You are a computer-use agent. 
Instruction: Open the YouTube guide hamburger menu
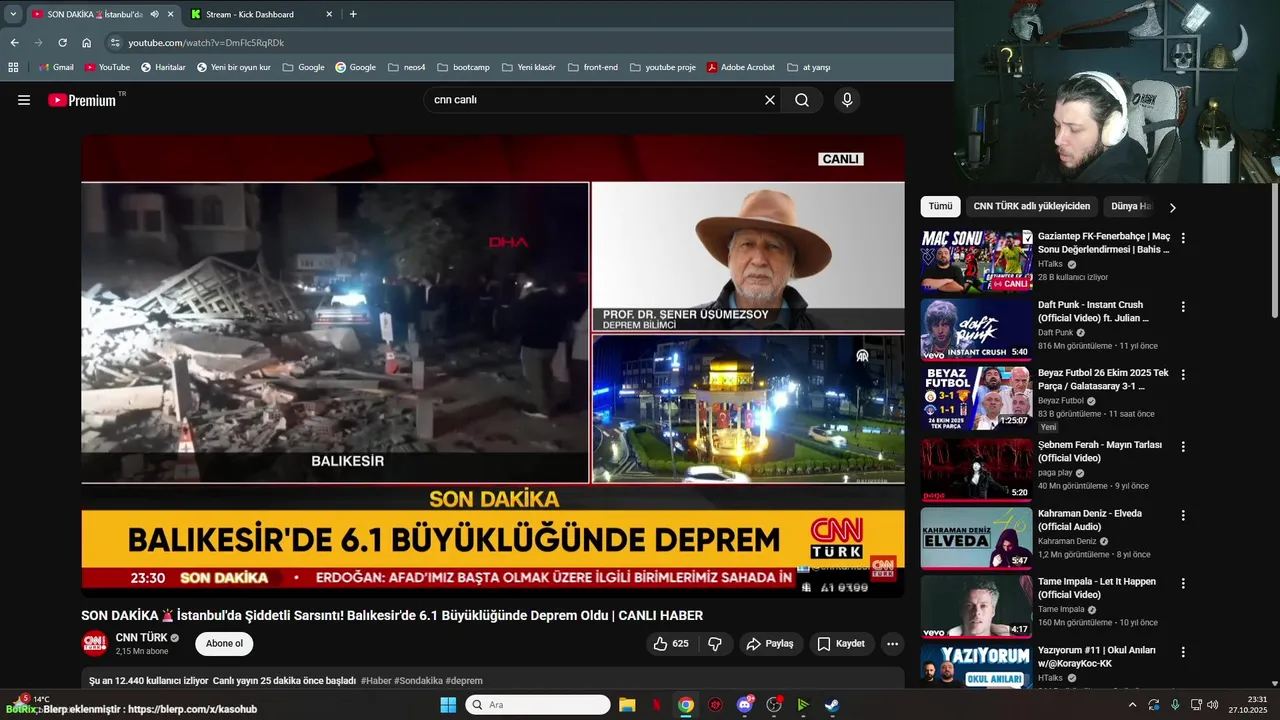[x=24, y=100]
